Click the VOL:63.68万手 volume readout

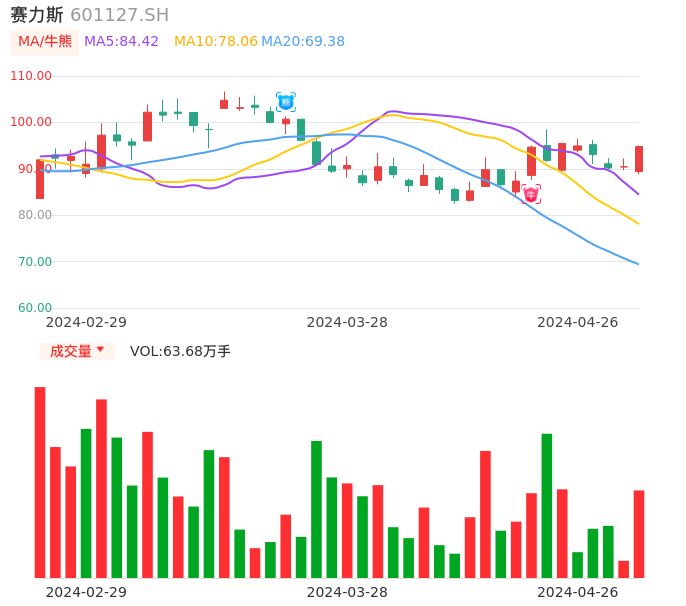[180, 351]
